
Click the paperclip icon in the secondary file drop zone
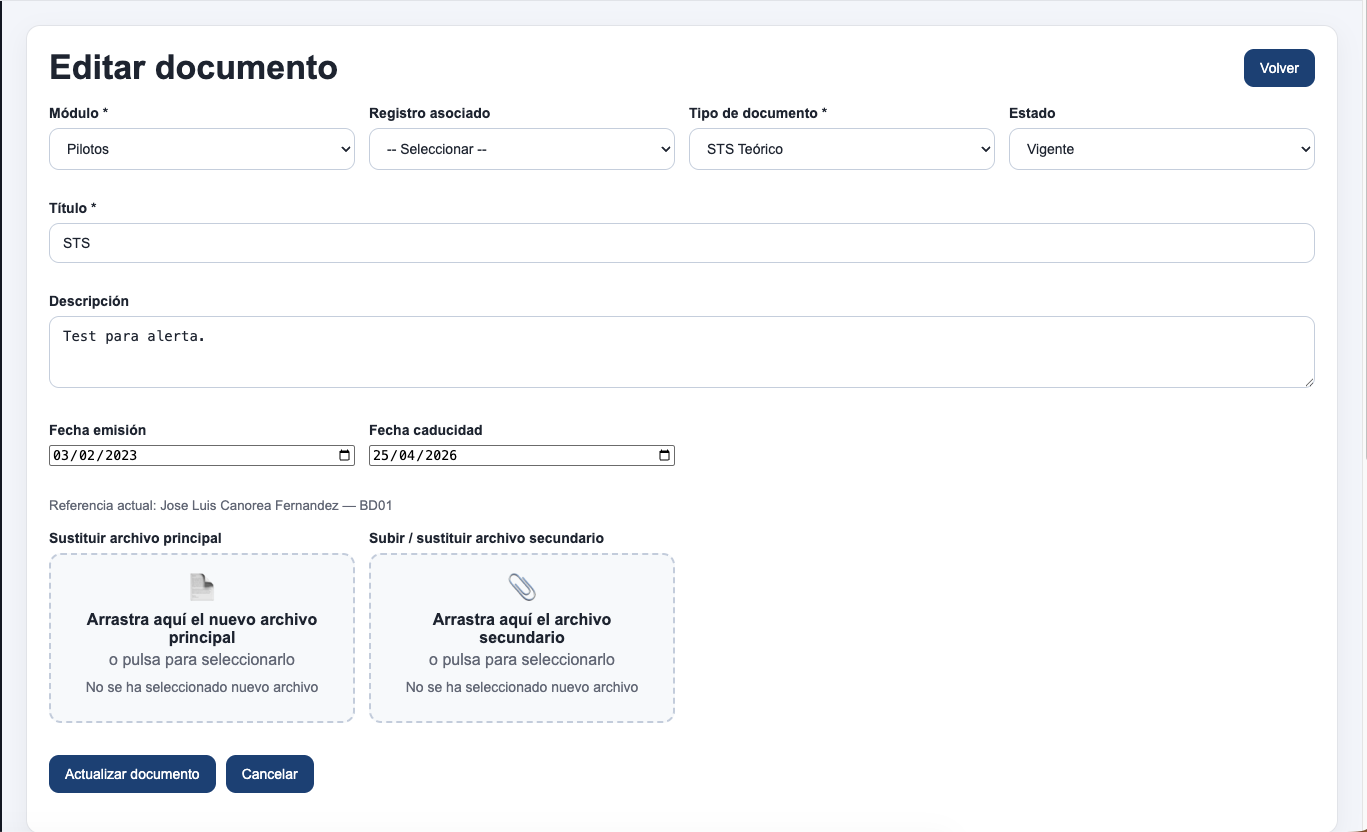(522, 587)
